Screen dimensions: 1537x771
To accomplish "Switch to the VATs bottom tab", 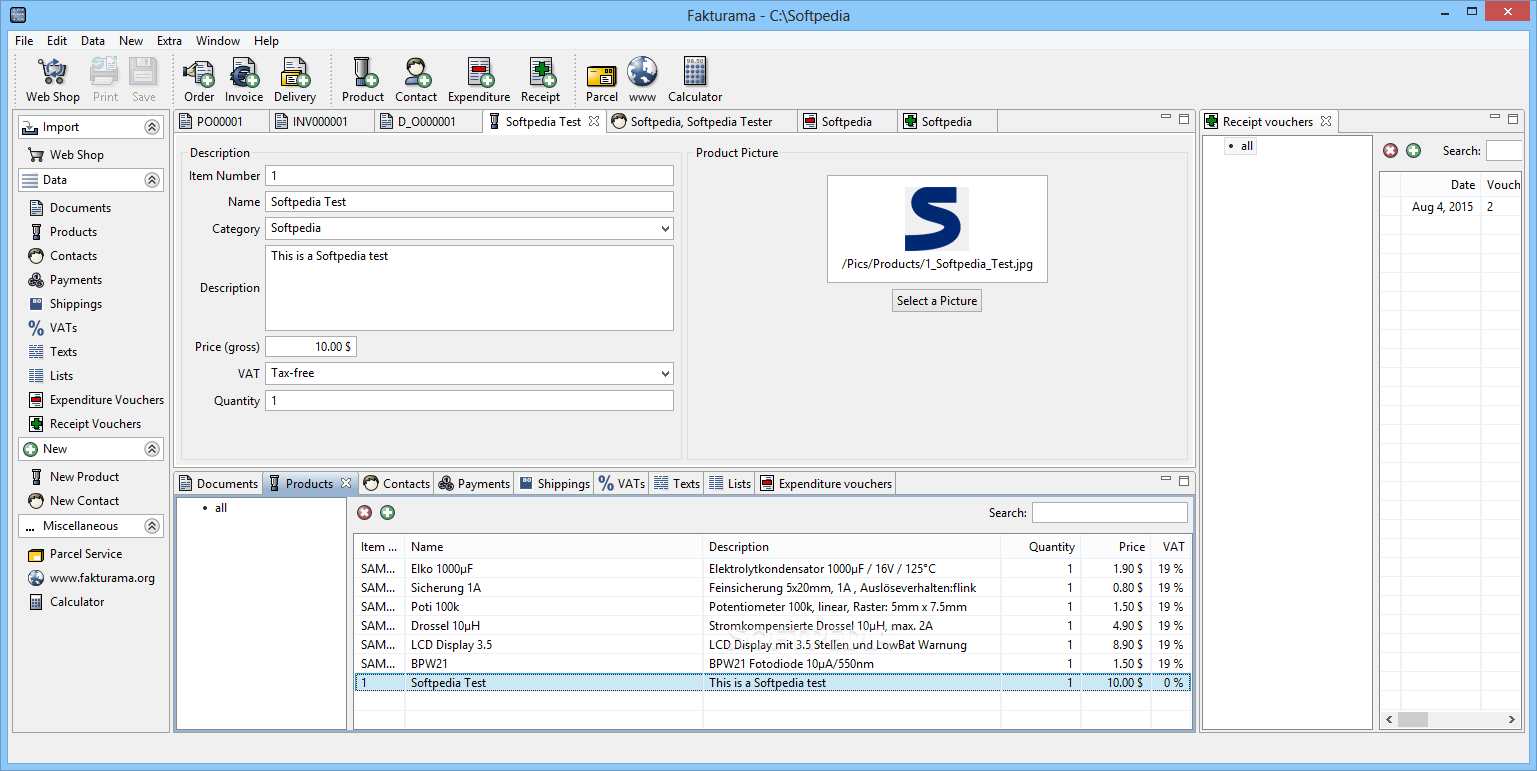I will pos(621,483).
